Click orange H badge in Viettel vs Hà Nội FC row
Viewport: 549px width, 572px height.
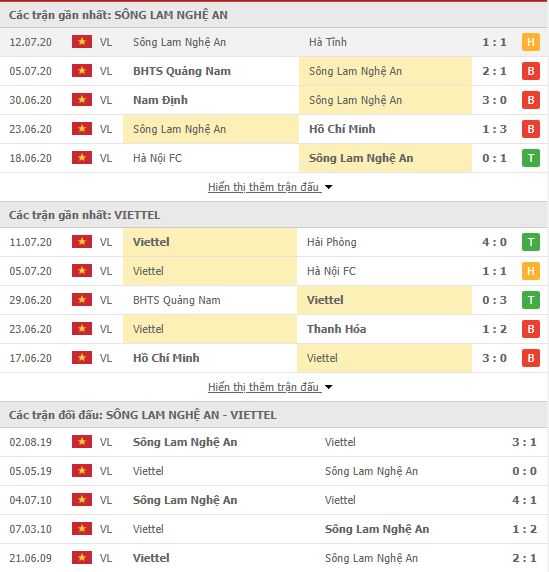[x=531, y=271]
